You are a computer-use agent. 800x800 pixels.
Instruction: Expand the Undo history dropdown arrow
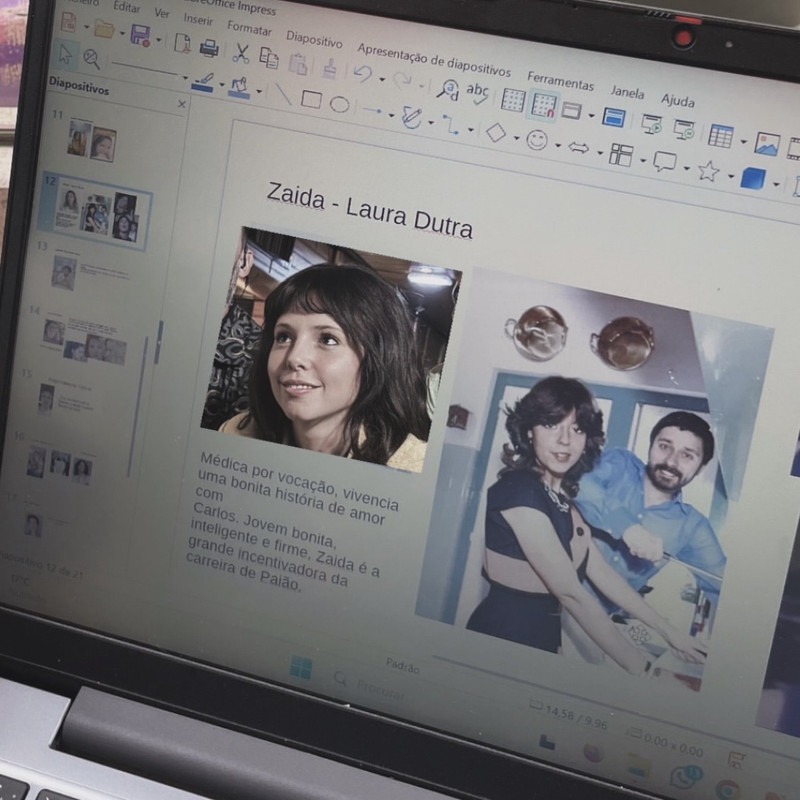point(382,80)
